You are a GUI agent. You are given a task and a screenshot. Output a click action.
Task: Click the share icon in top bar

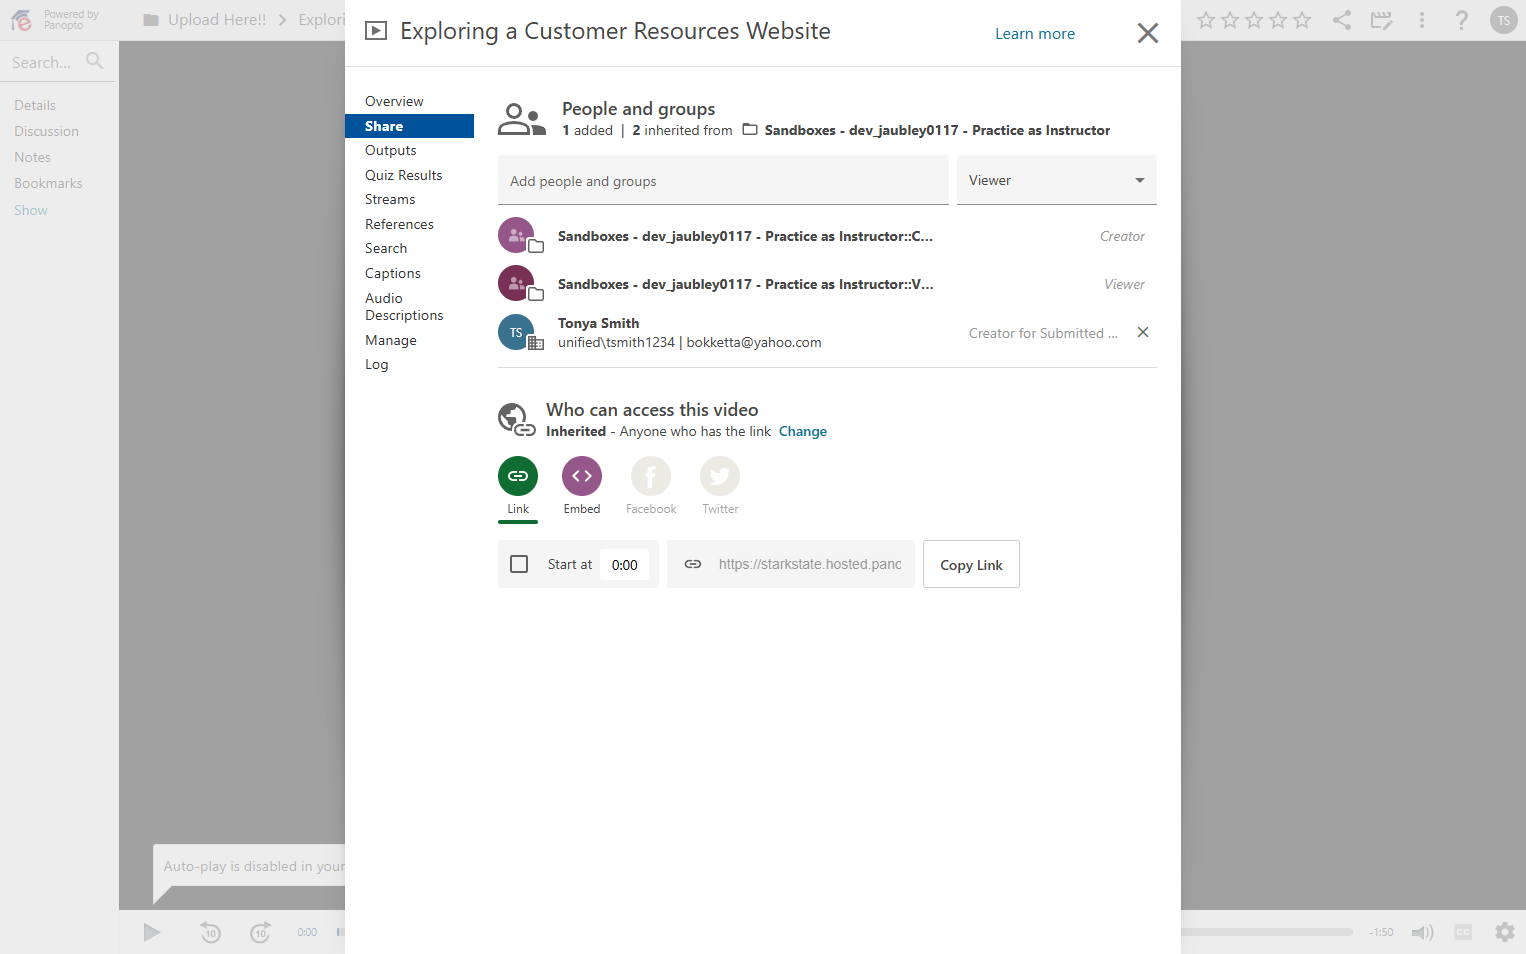click(1342, 20)
